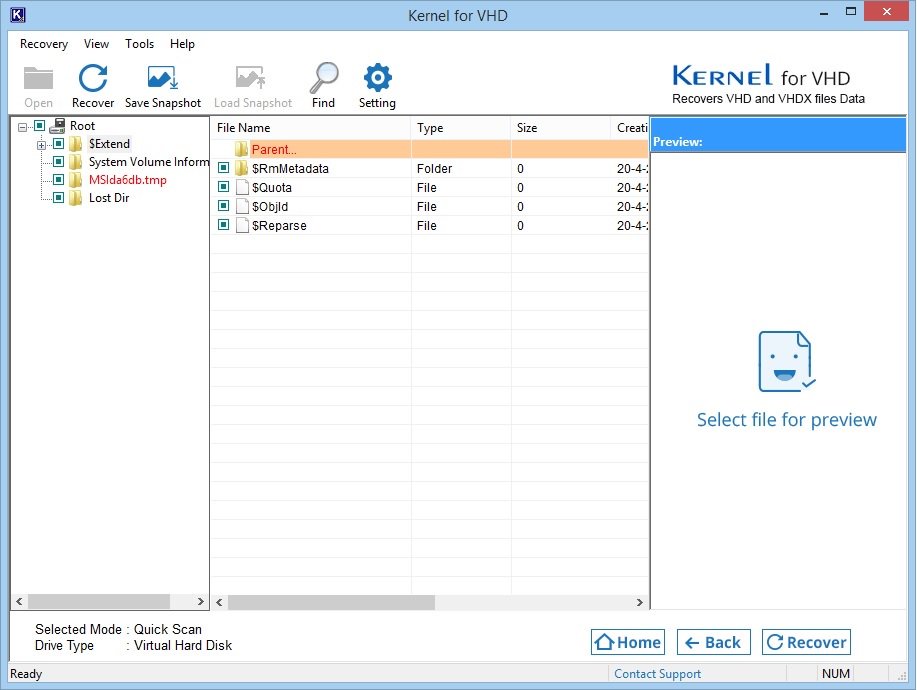Open the Setting gear icon
The width and height of the screenshot is (917, 690).
[377, 77]
